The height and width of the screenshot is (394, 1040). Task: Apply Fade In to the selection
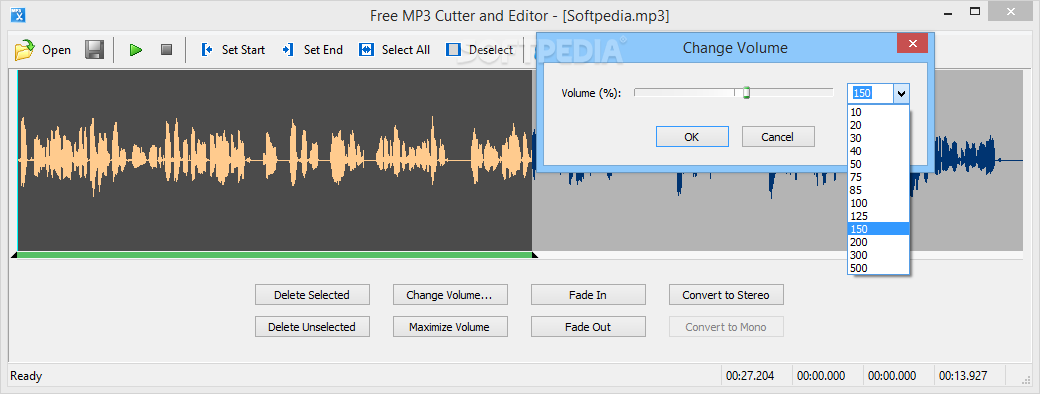[x=588, y=295]
